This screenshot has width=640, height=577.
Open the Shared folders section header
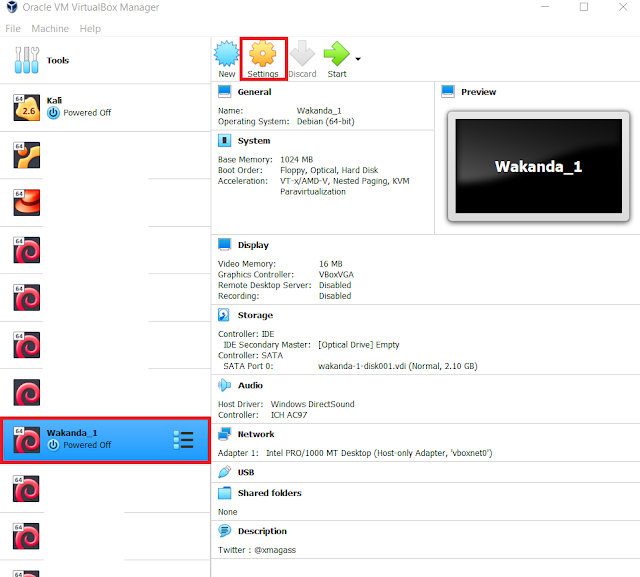point(270,493)
